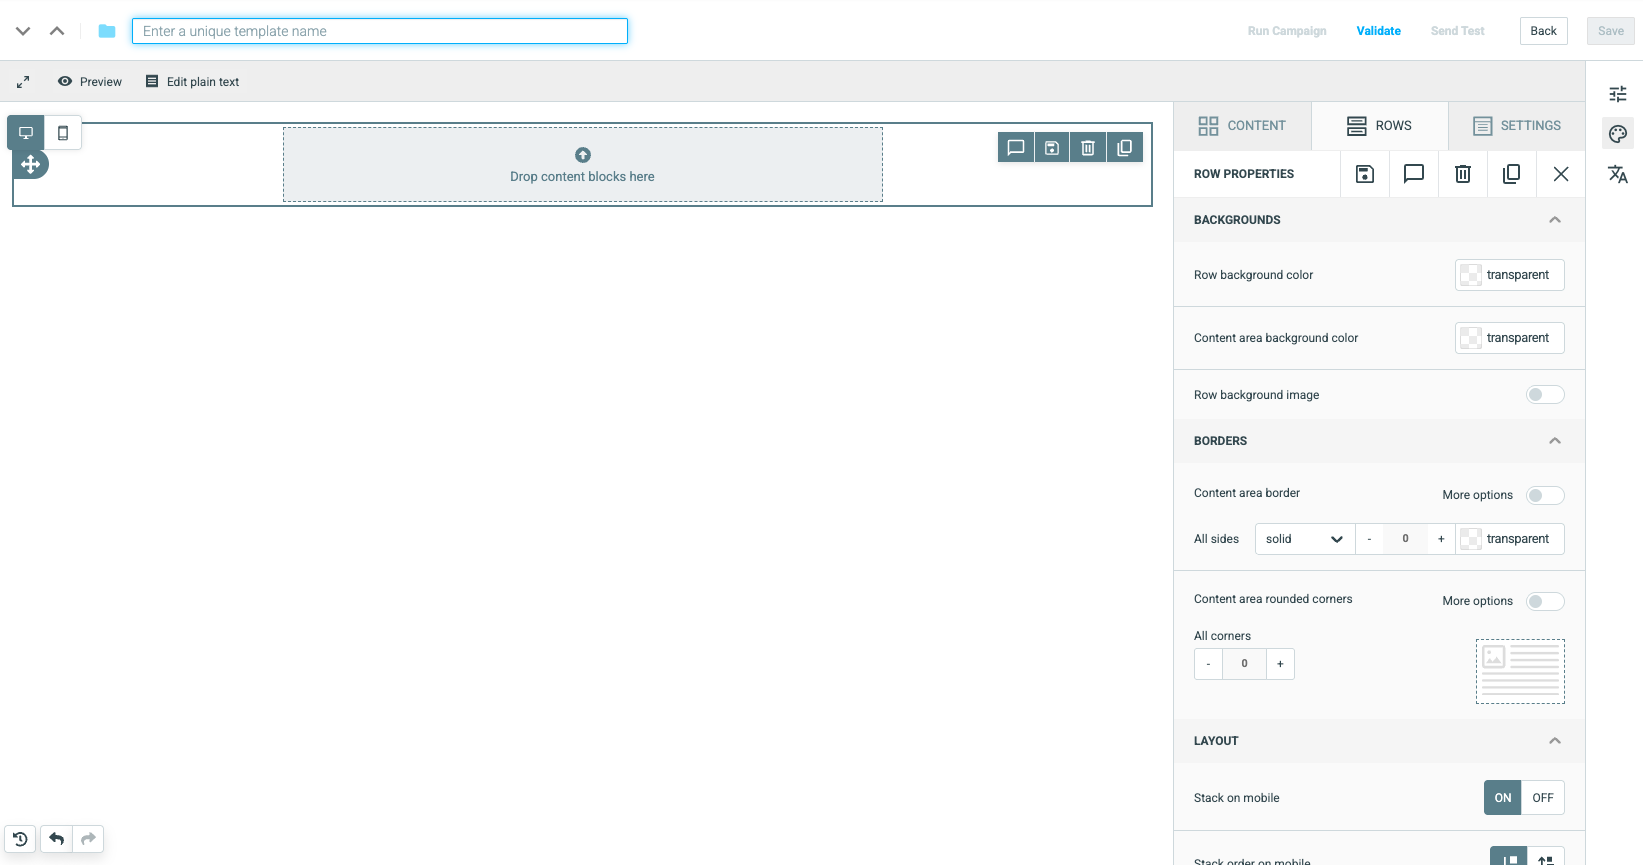Toggle More options for Content area border
Screen dimensions: 1643x865
tap(1545, 495)
